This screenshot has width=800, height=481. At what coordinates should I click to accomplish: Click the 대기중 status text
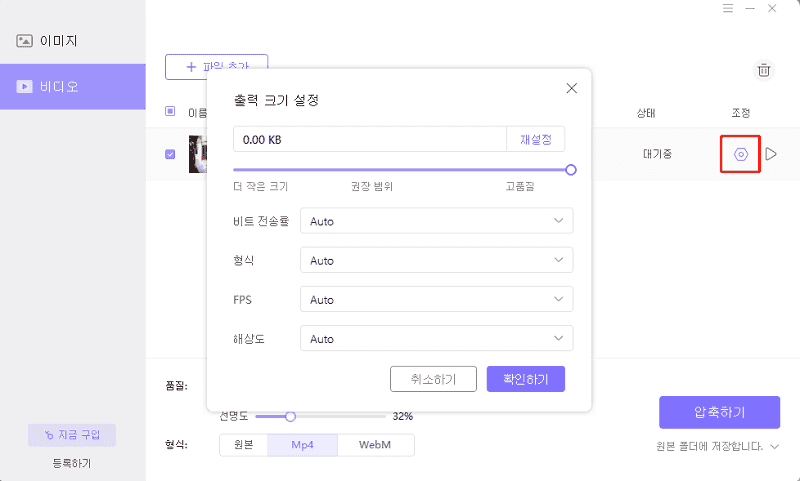coord(657,154)
